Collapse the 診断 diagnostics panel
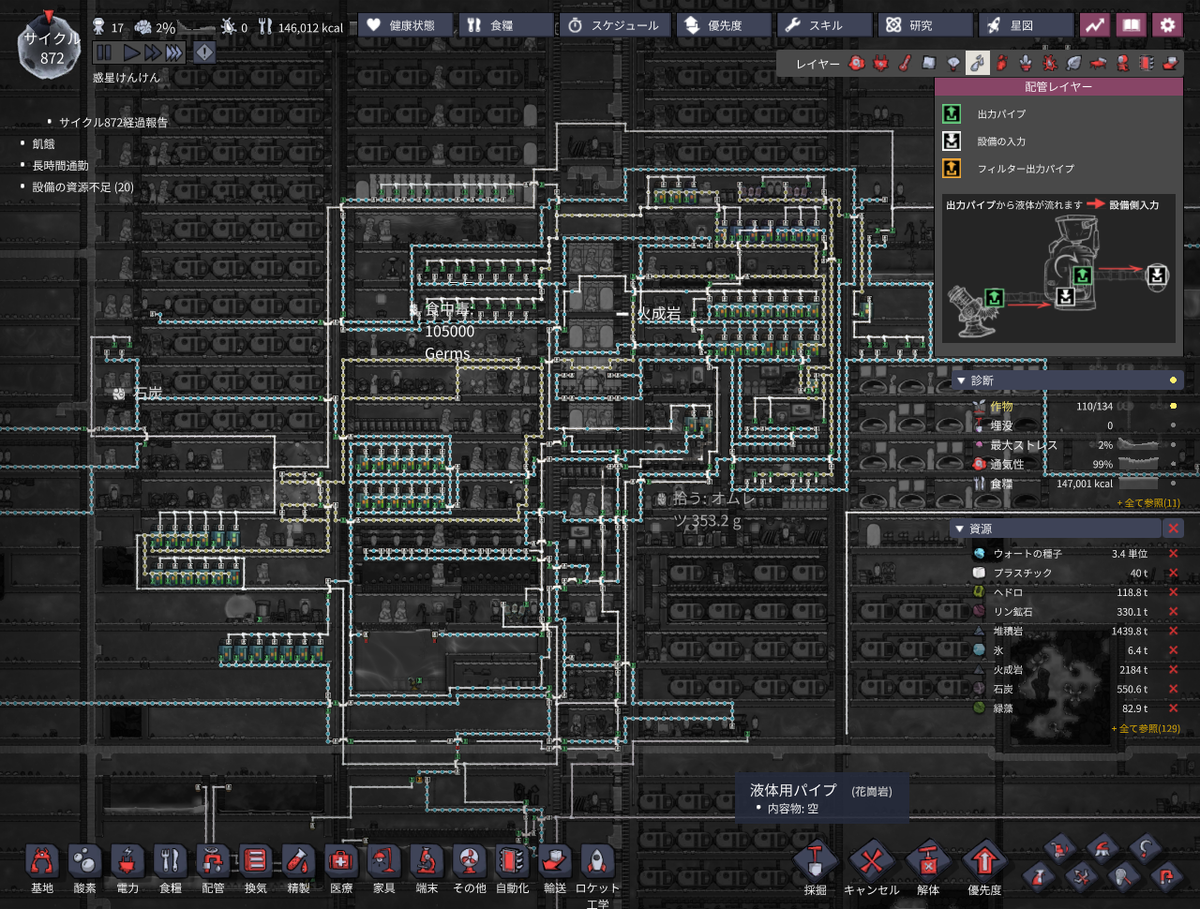 pyautogui.click(x=1067, y=380)
